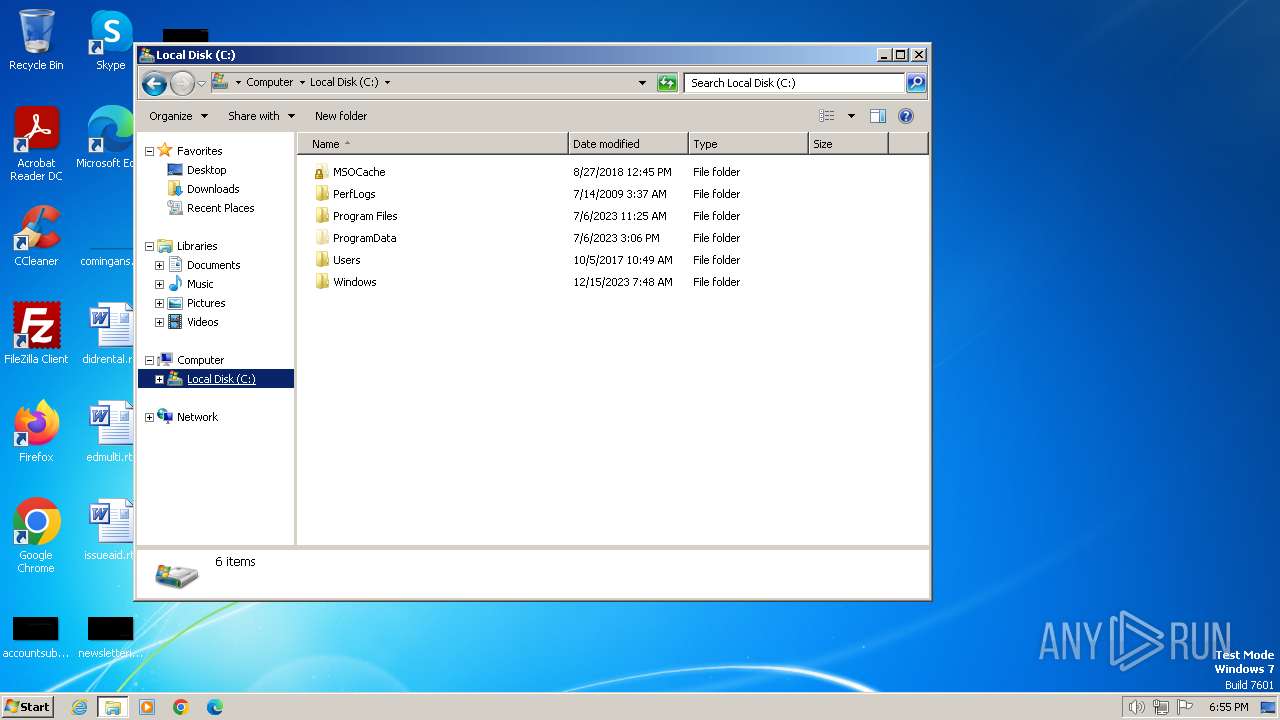The image size is (1280, 720).
Task: Expand the Local Disk (C:) tree node
Action: [159, 379]
